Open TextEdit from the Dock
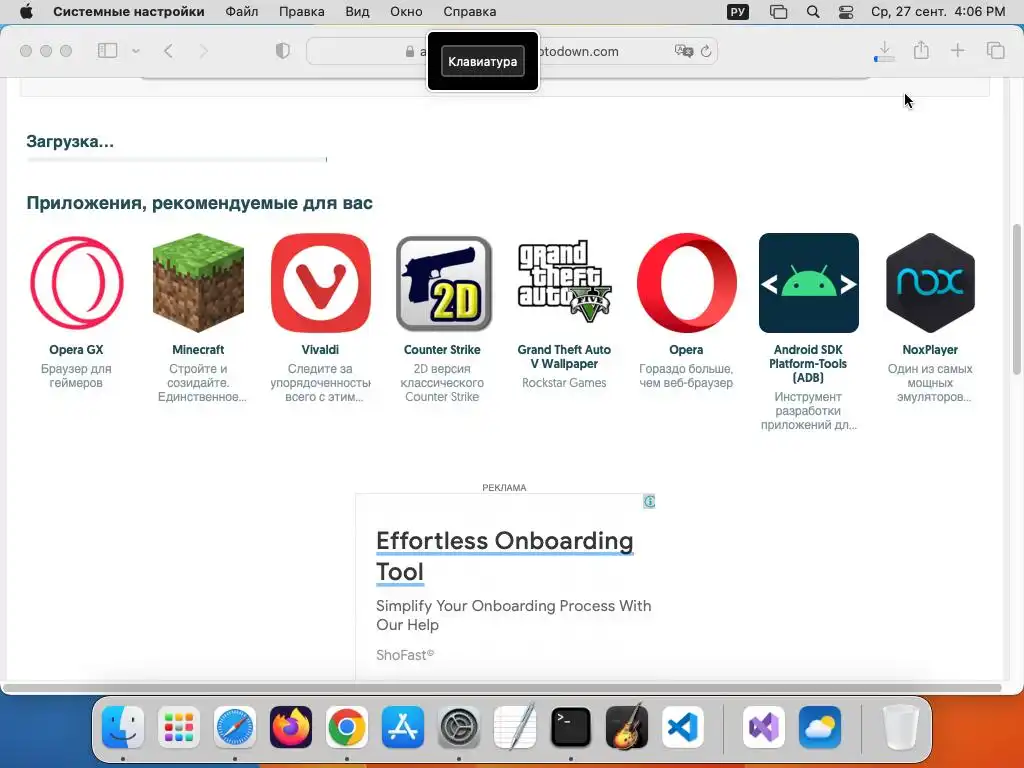 [515, 727]
